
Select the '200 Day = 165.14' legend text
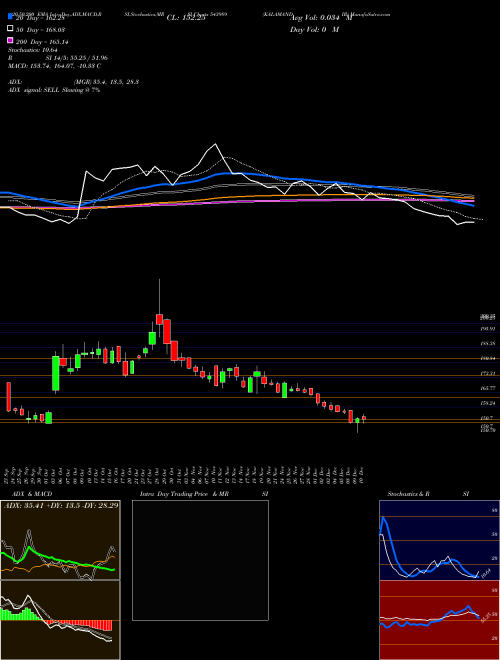(42, 42)
